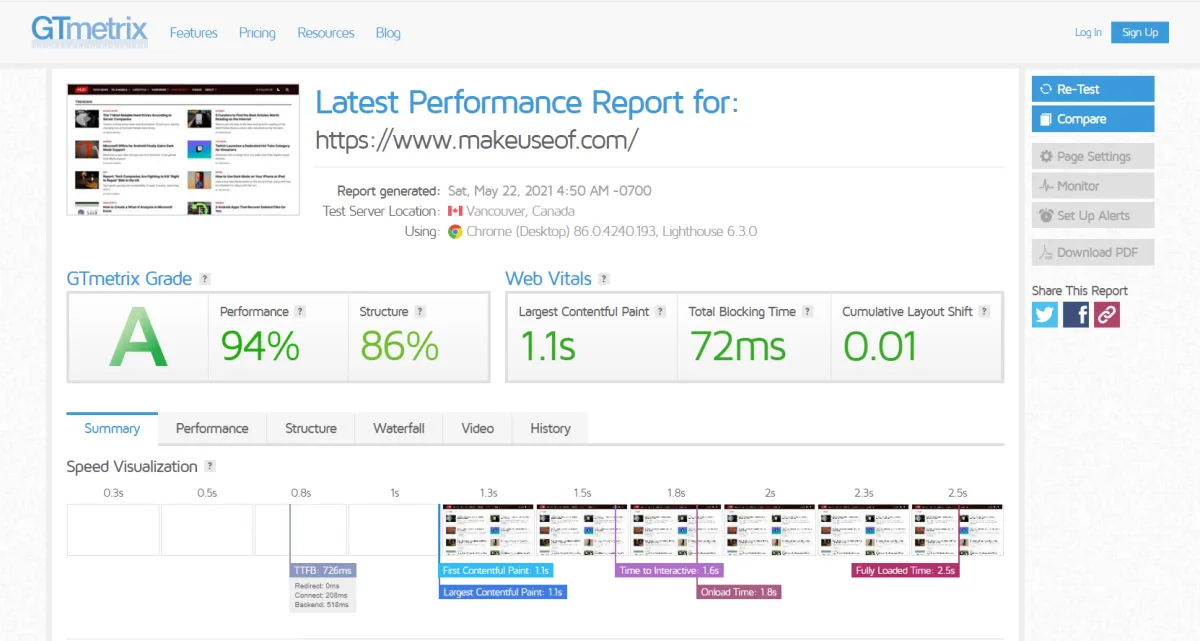
Task: Click Set Up Alerts button
Action: [1093, 215]
